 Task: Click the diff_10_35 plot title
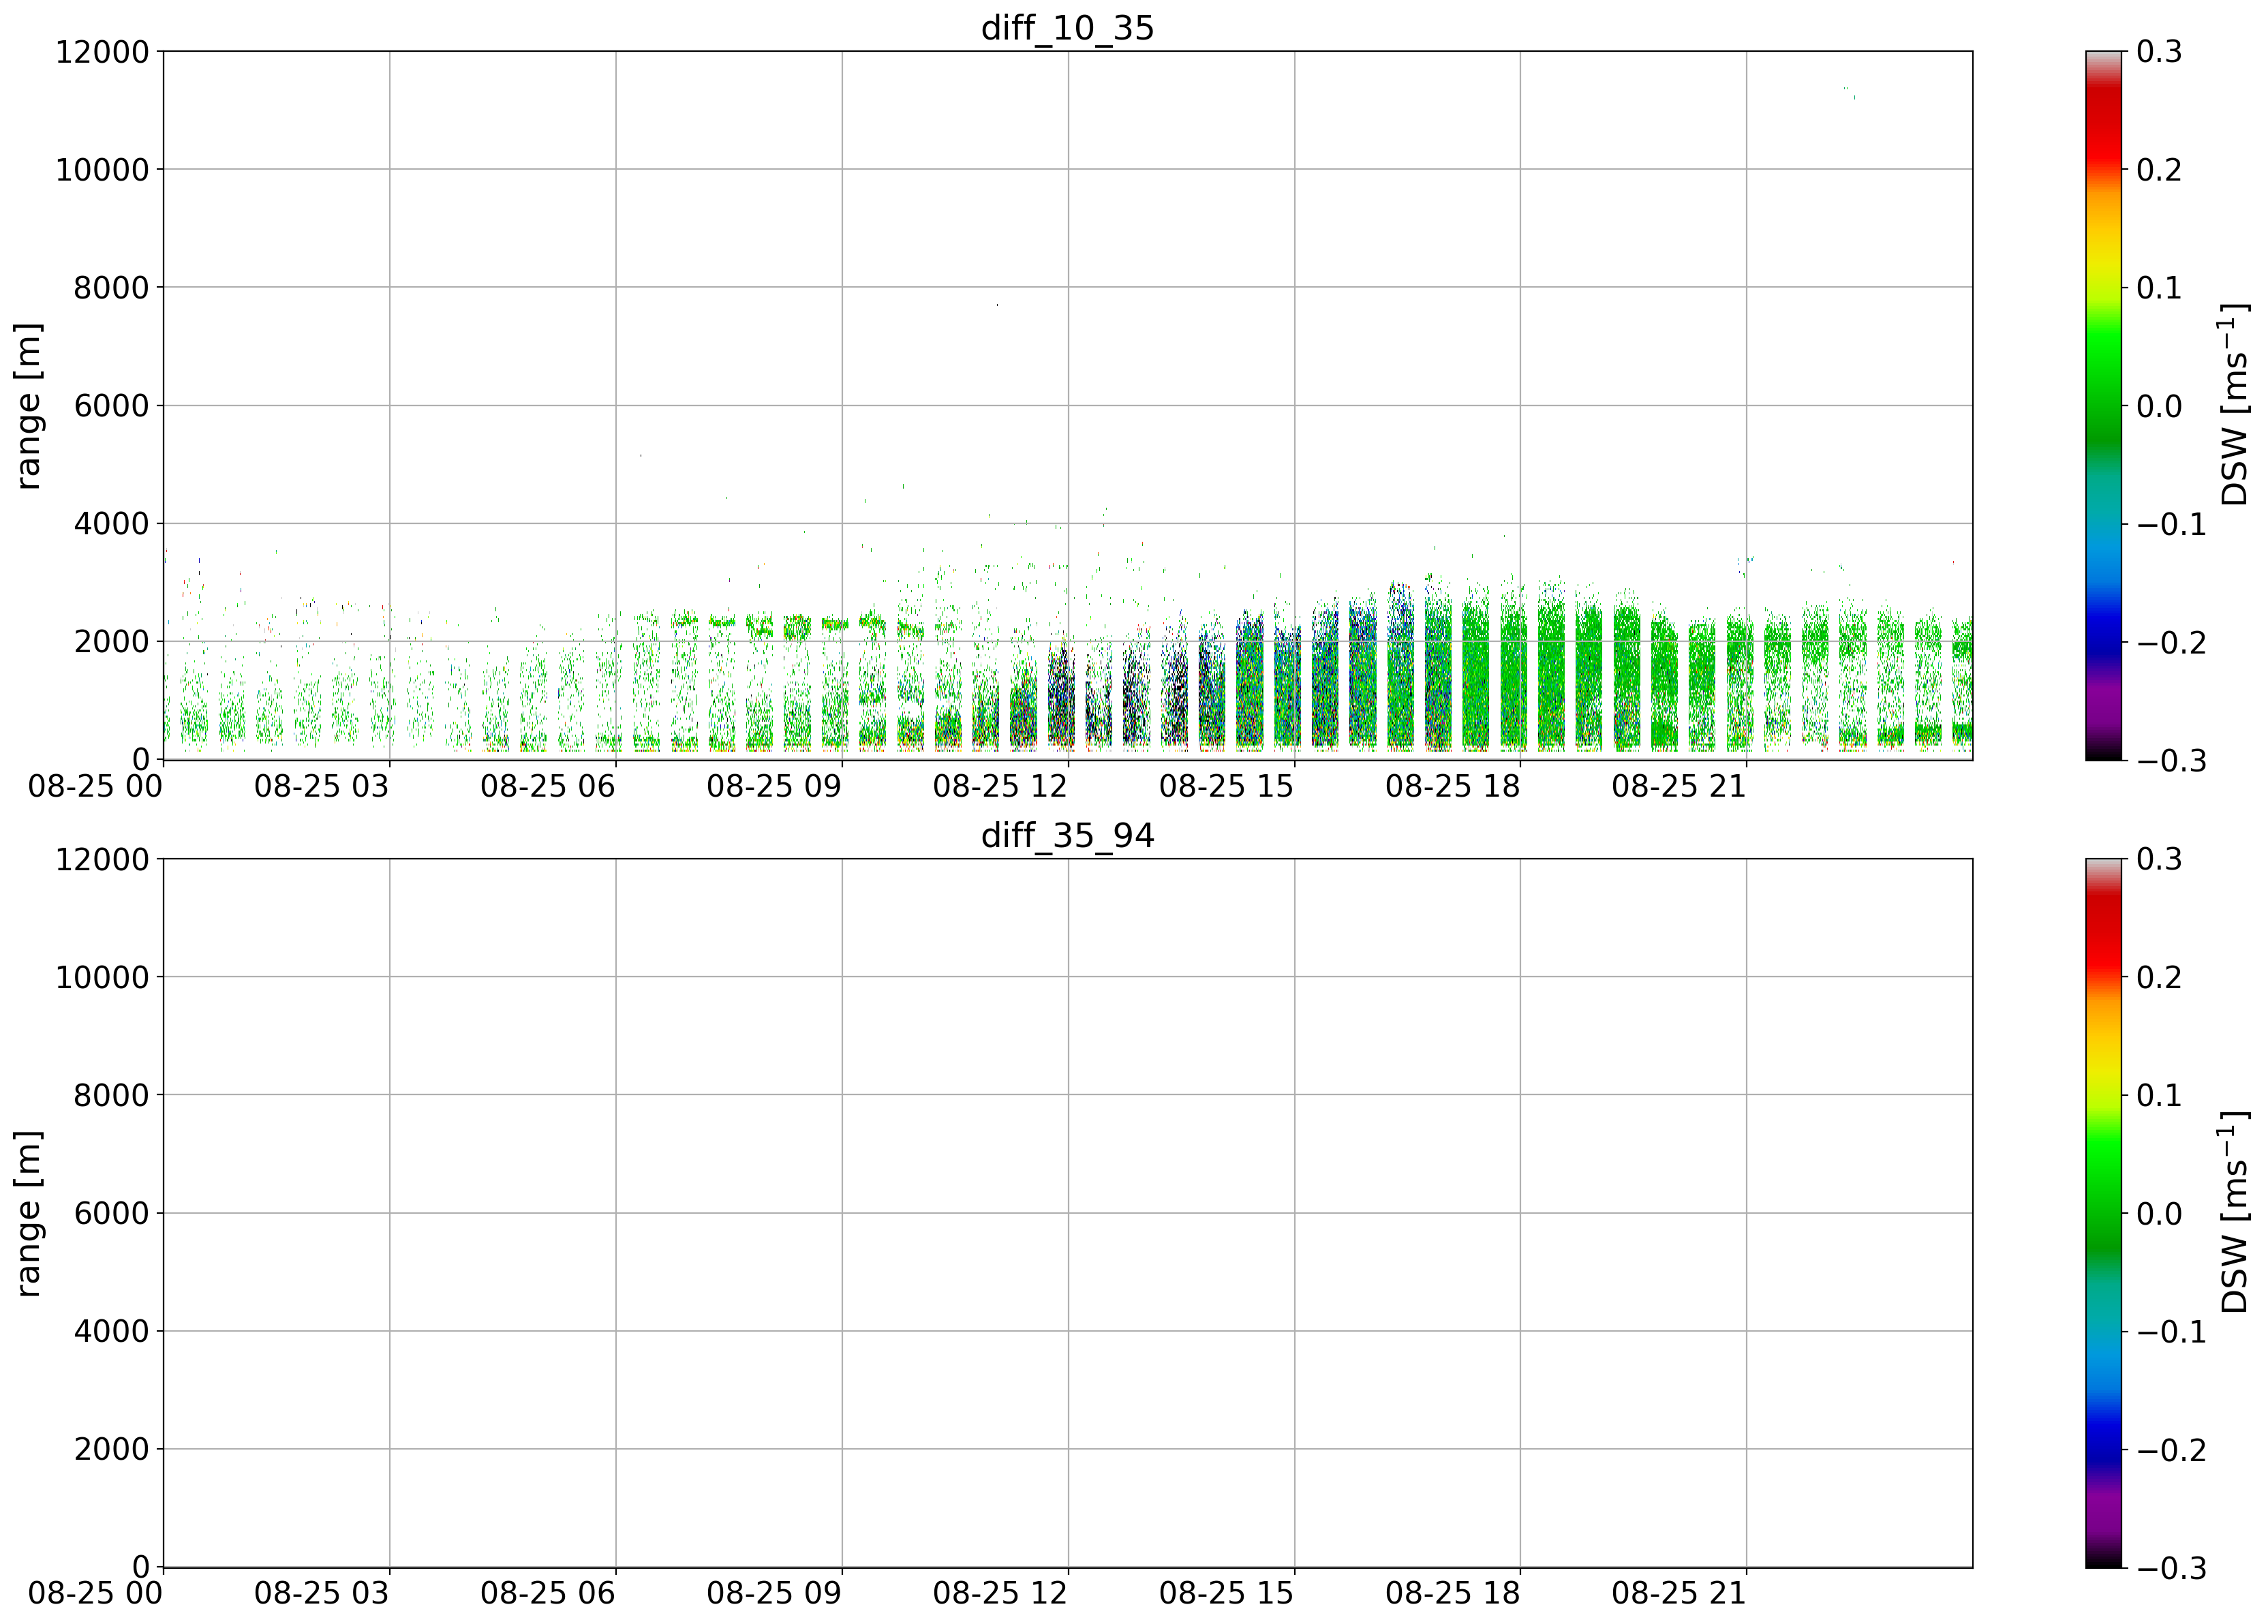(1067, 28)
